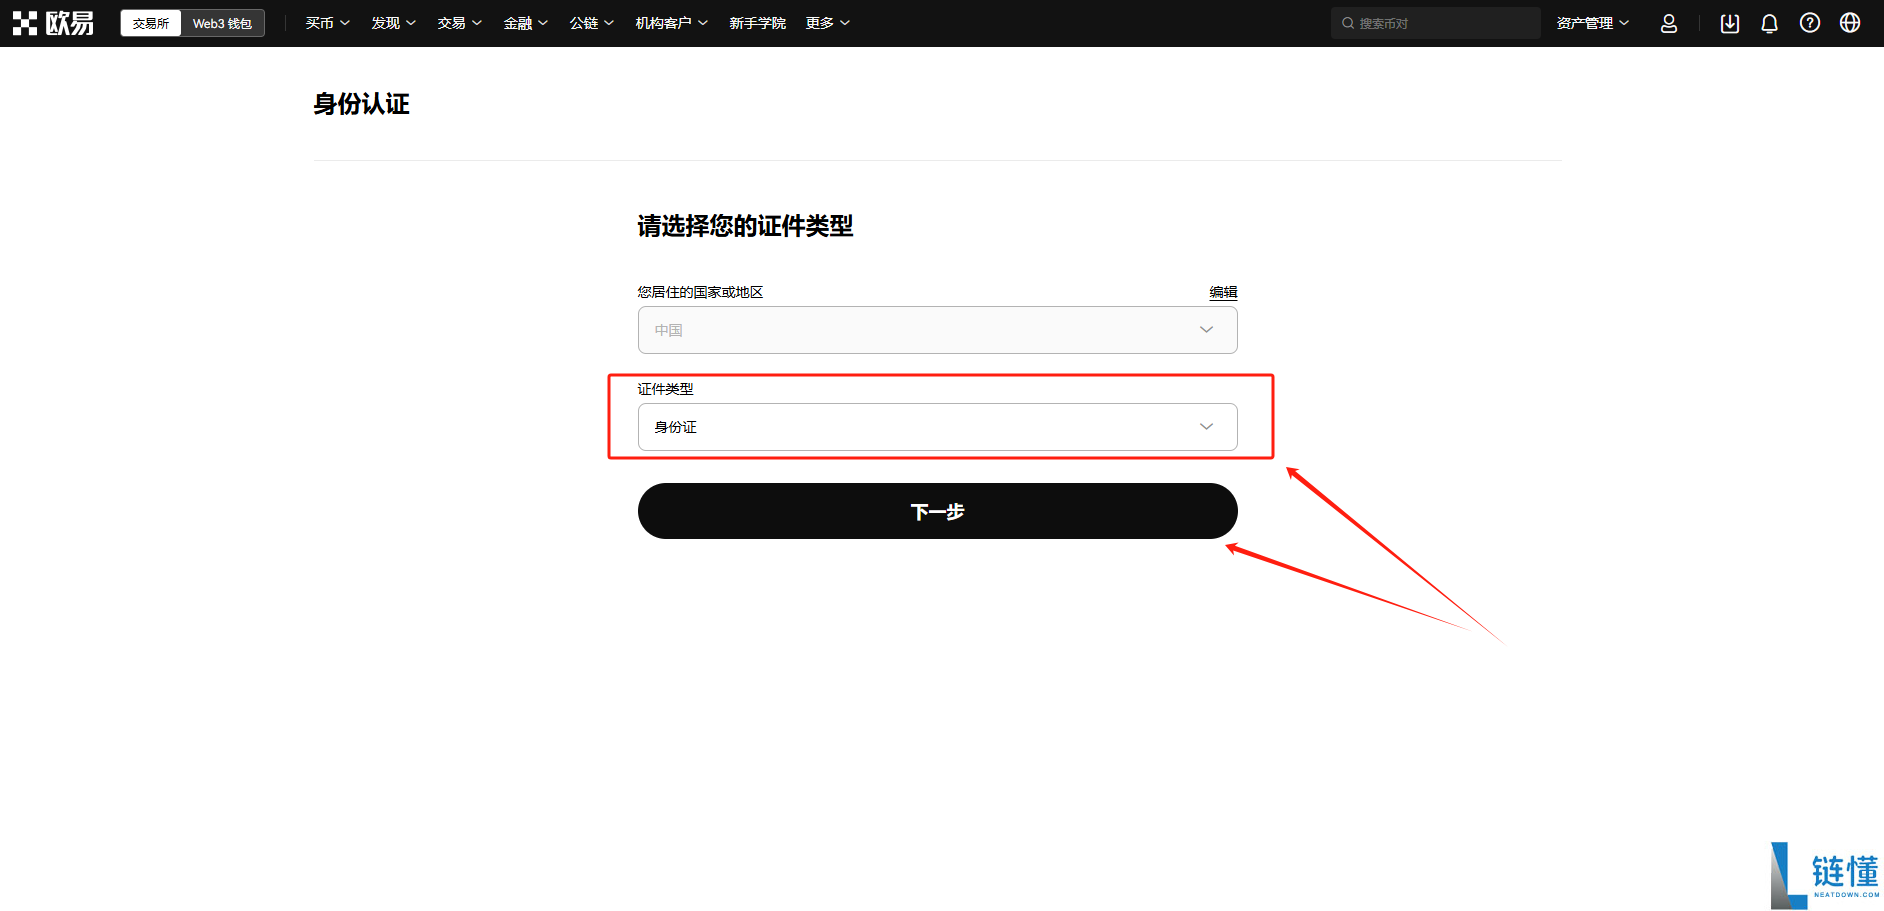The image size is (1884, 911).
Task: Click the globe language icon
Action: point(1850,23)
